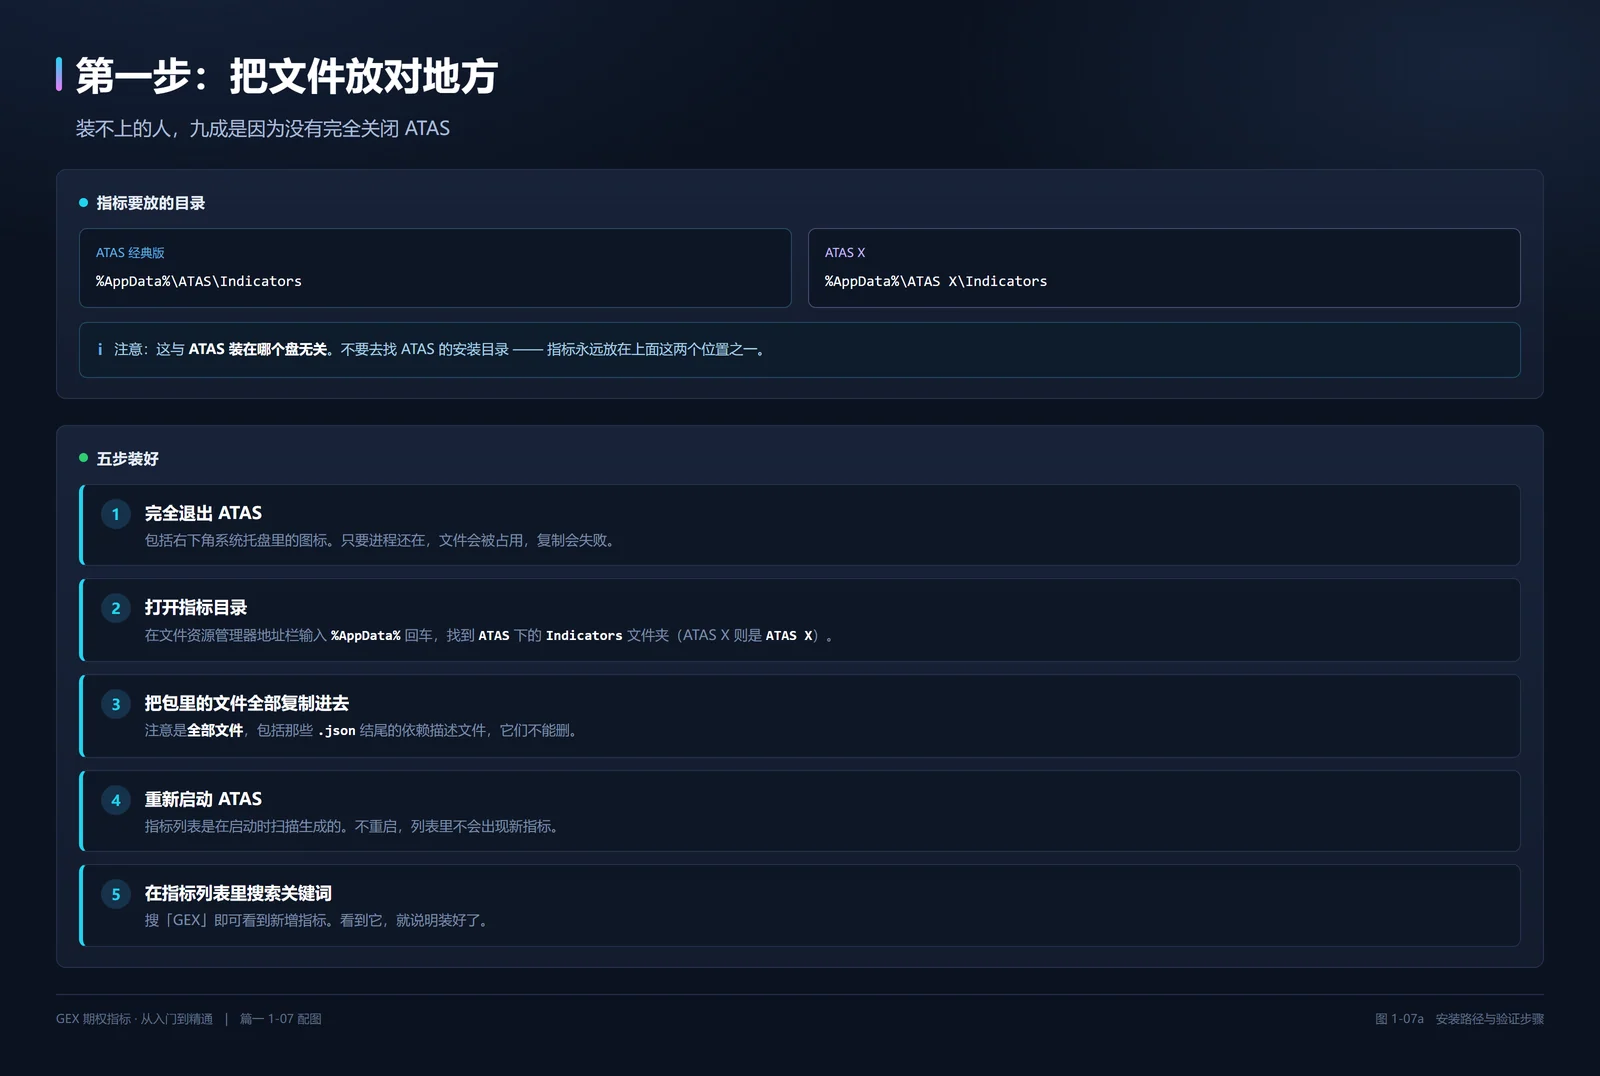The height and width of the screenshot is (1076, 1600).
Task: Click the %AppData%\ATAS\Indicators path
Action: [199, 282]
